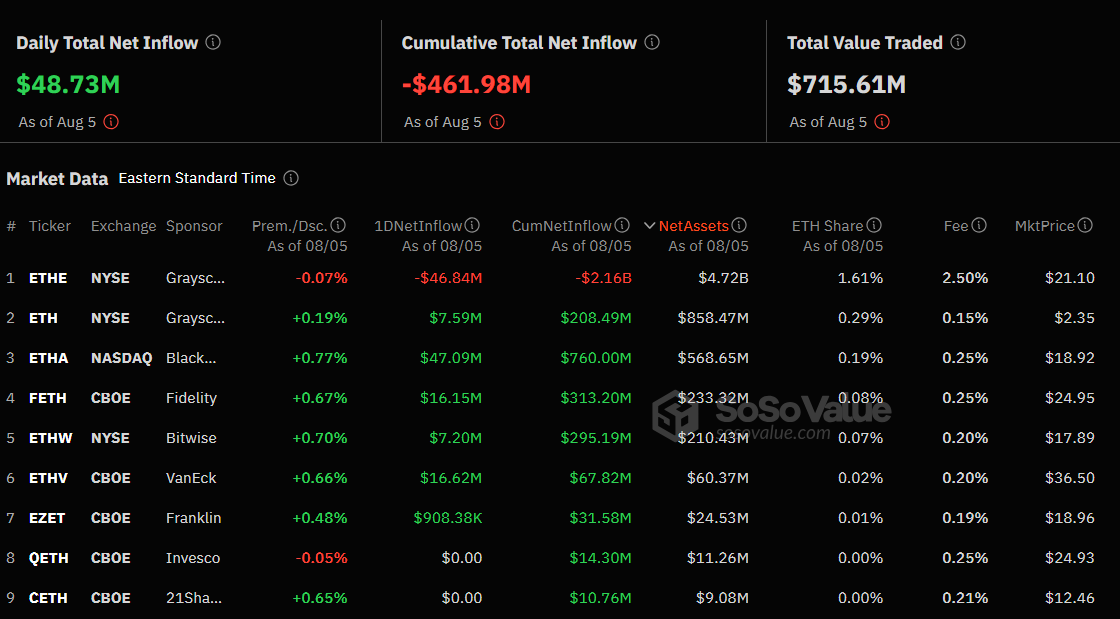The height and width of the screenshot is (619, 1120).
Task: Click the -0.05% premium value for QETH
Action: [321, 558]
